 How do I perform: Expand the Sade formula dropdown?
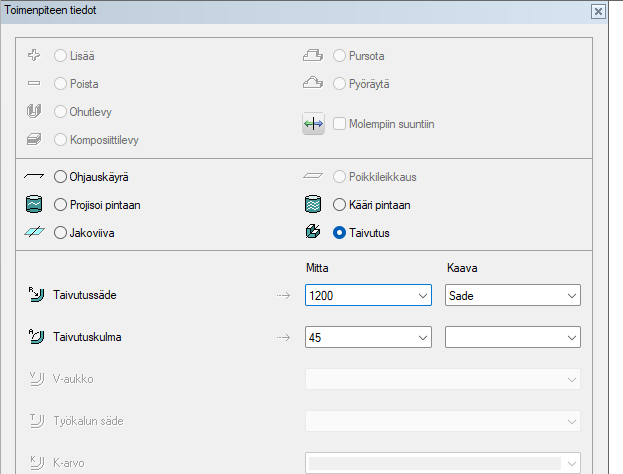coord(570,296)
